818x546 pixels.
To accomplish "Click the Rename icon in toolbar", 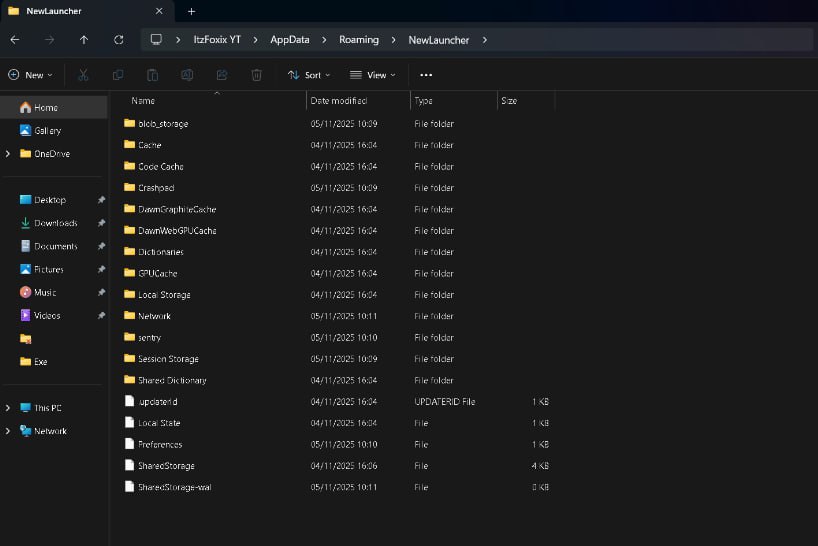I will point(187,75).
